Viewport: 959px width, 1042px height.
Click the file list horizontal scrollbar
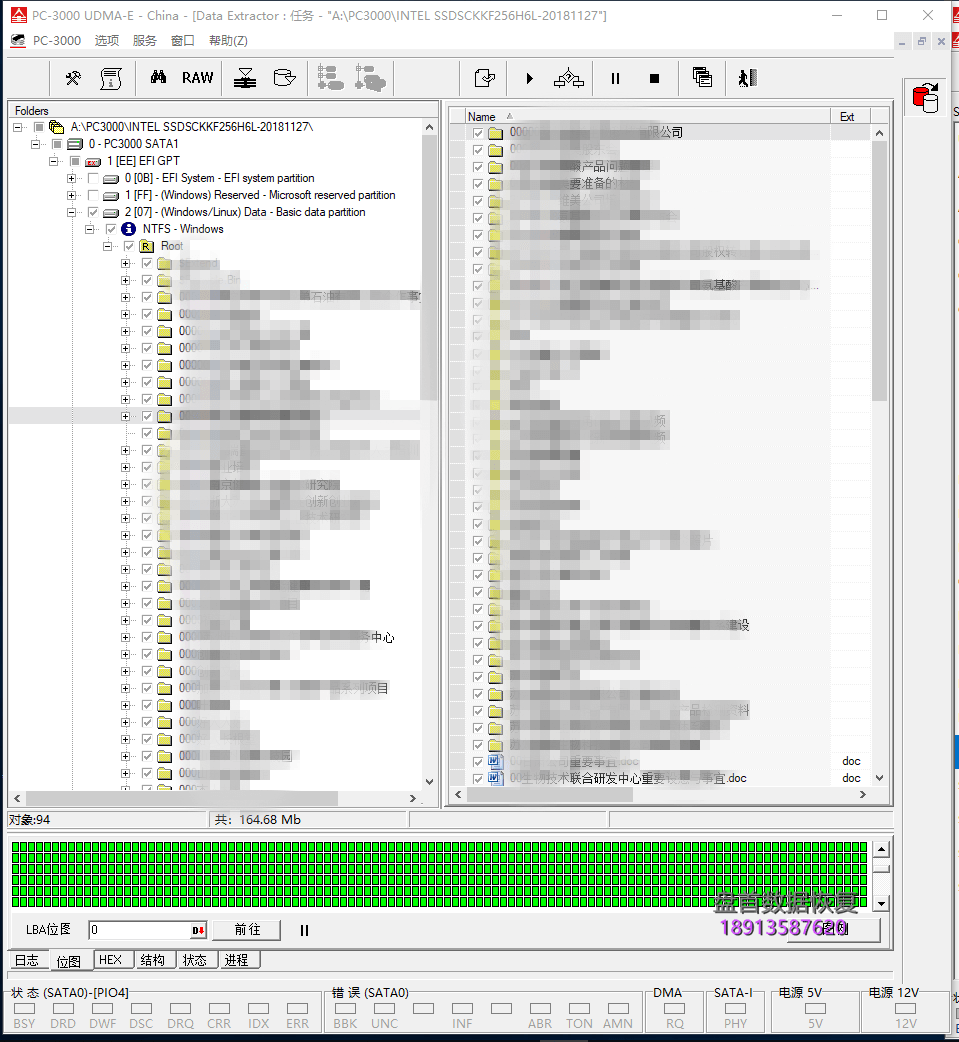click(x=660, y=794)
